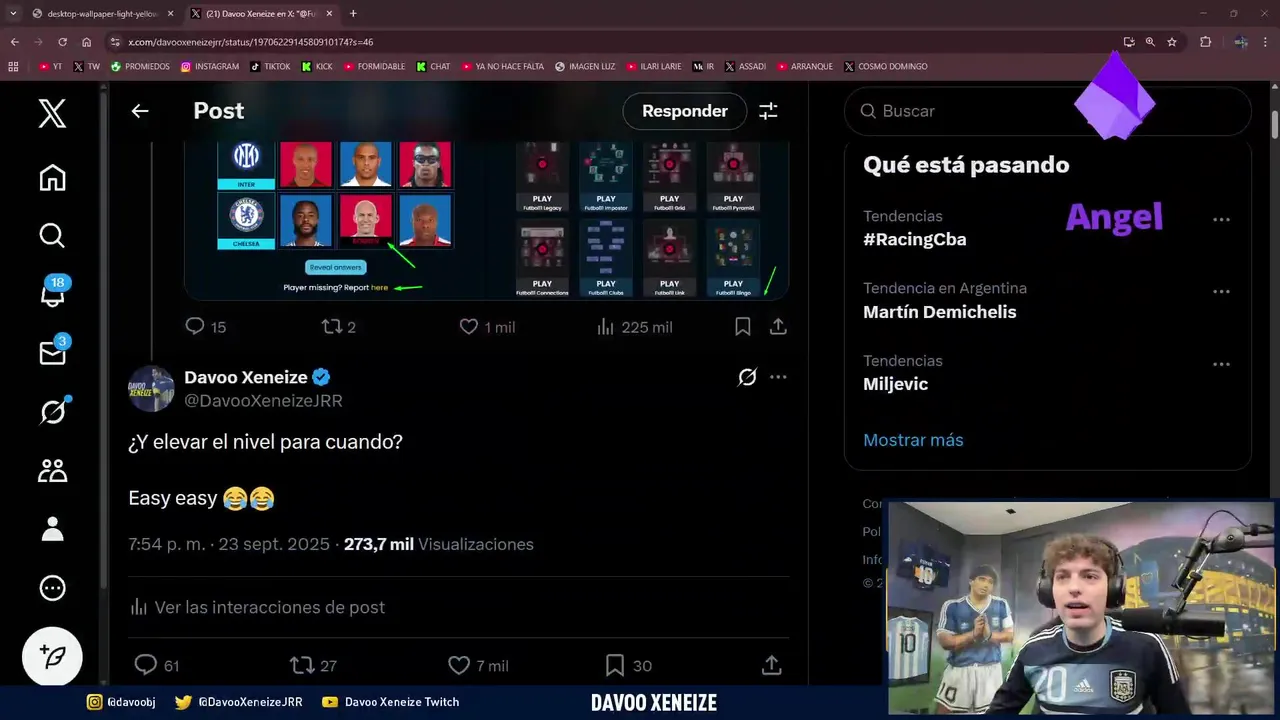Open reply sorting filter icon next to Responder
1280x720 pixels.
point(768,111)
